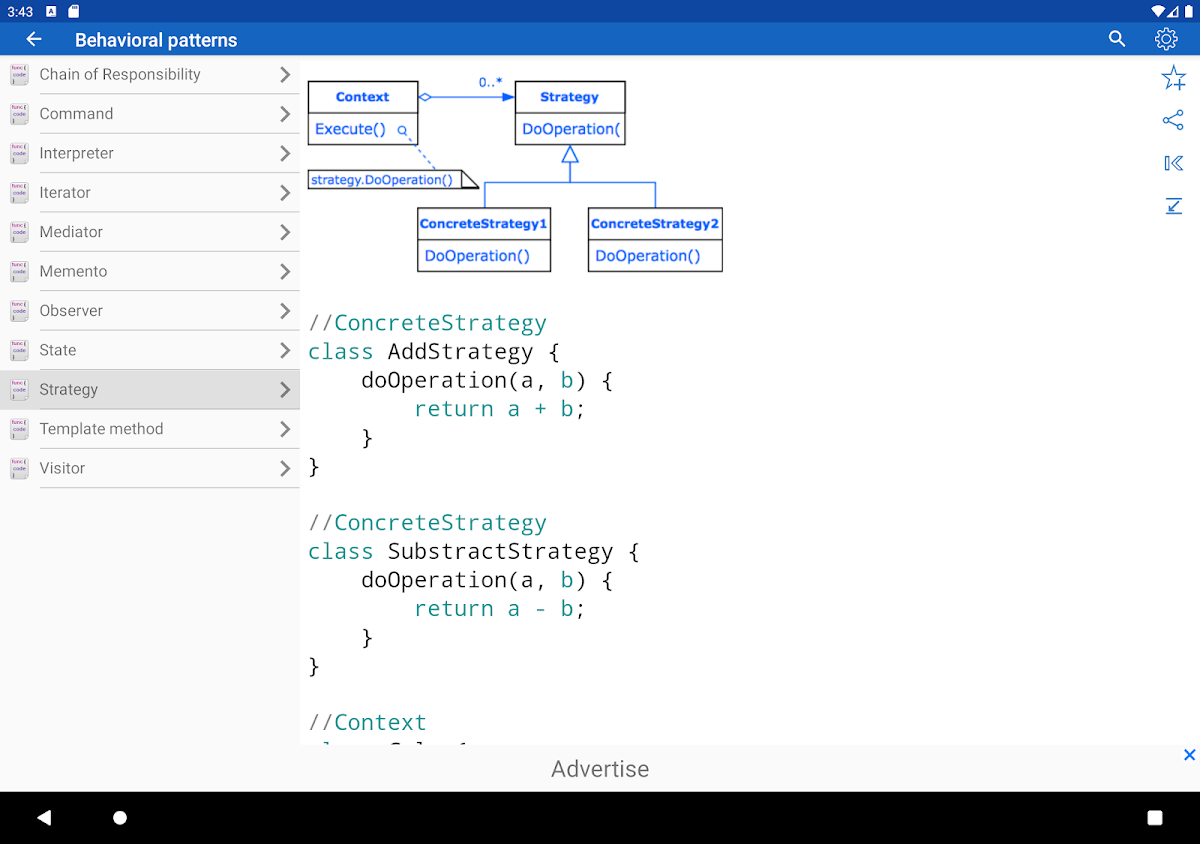Expand the Command item chevron
The height and width of the screenshot is (844, 1200).
tap(285, 114)
